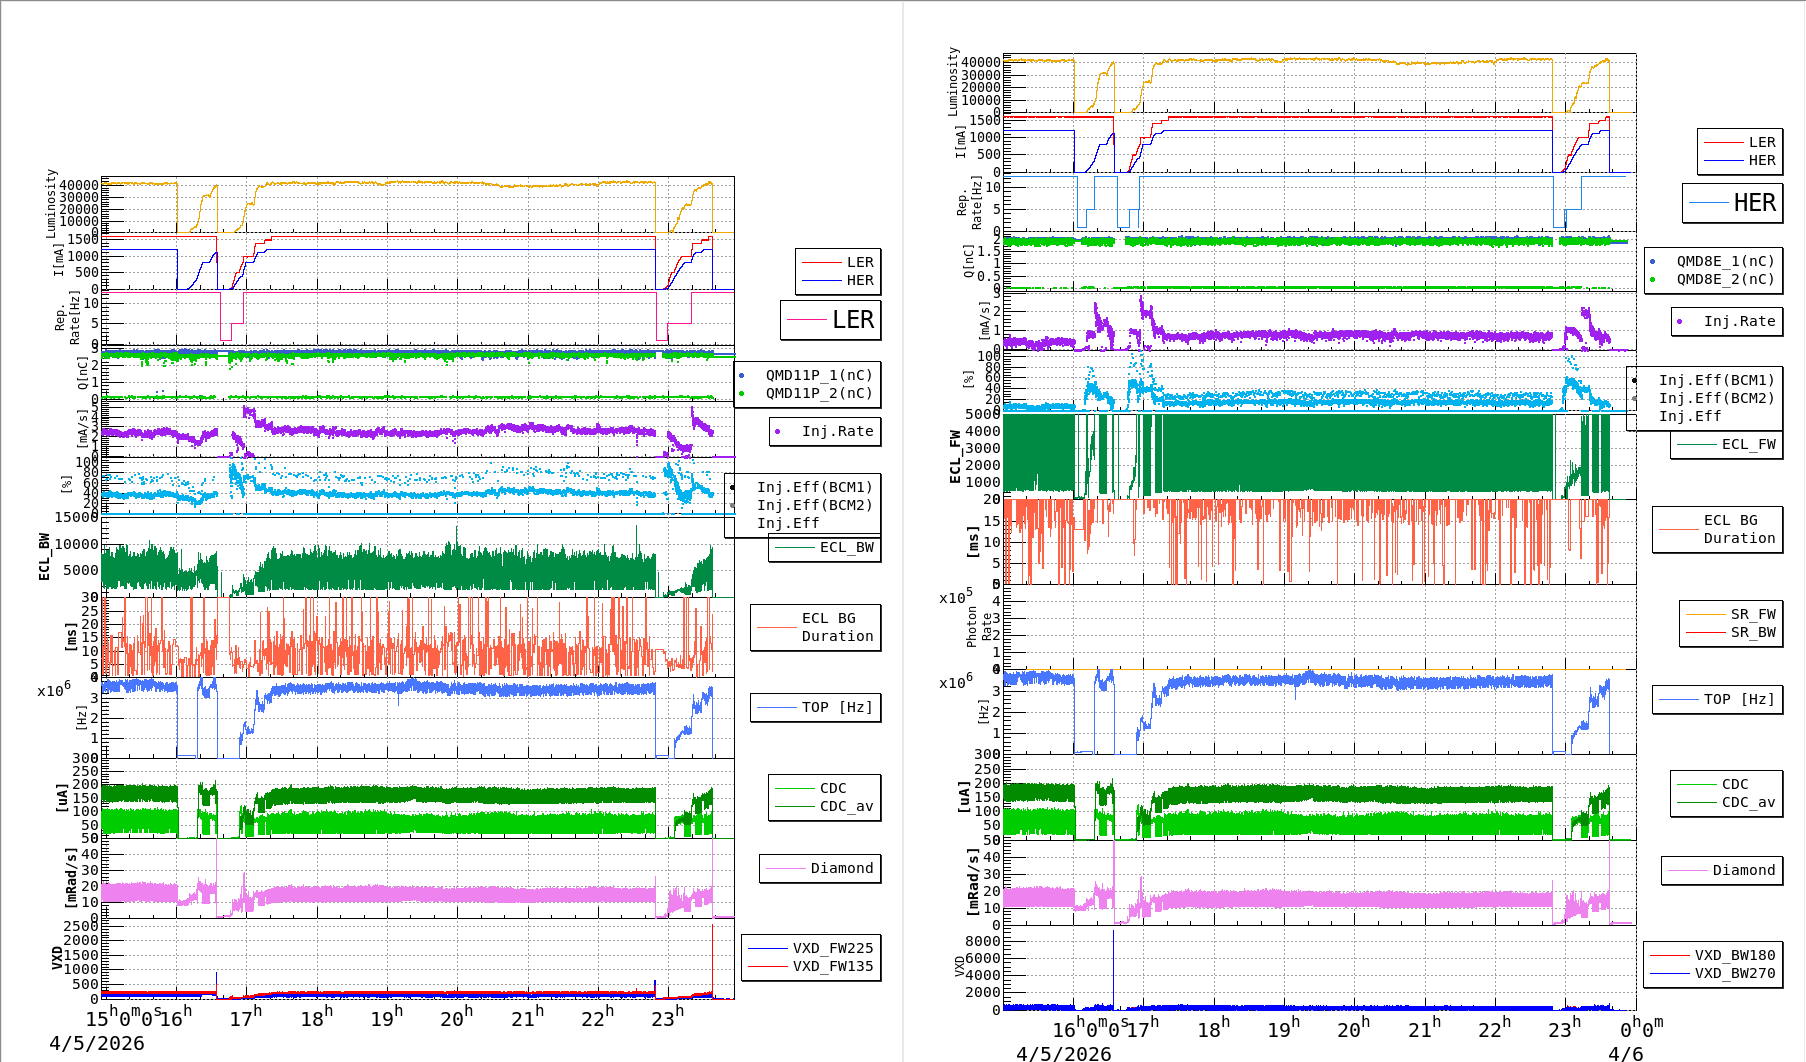Click the red line swatch beside VXD_FW135

[768, 966]
